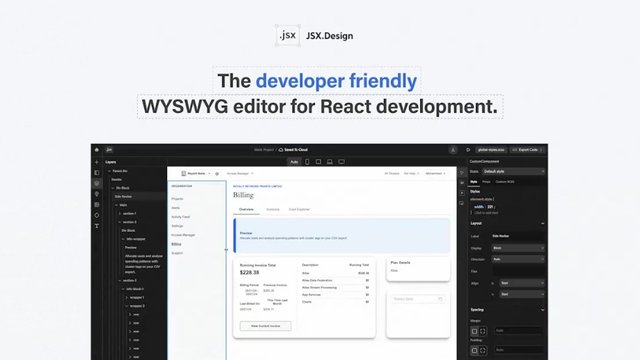Click the second icon in the right panel strip

tap(462, 183)
